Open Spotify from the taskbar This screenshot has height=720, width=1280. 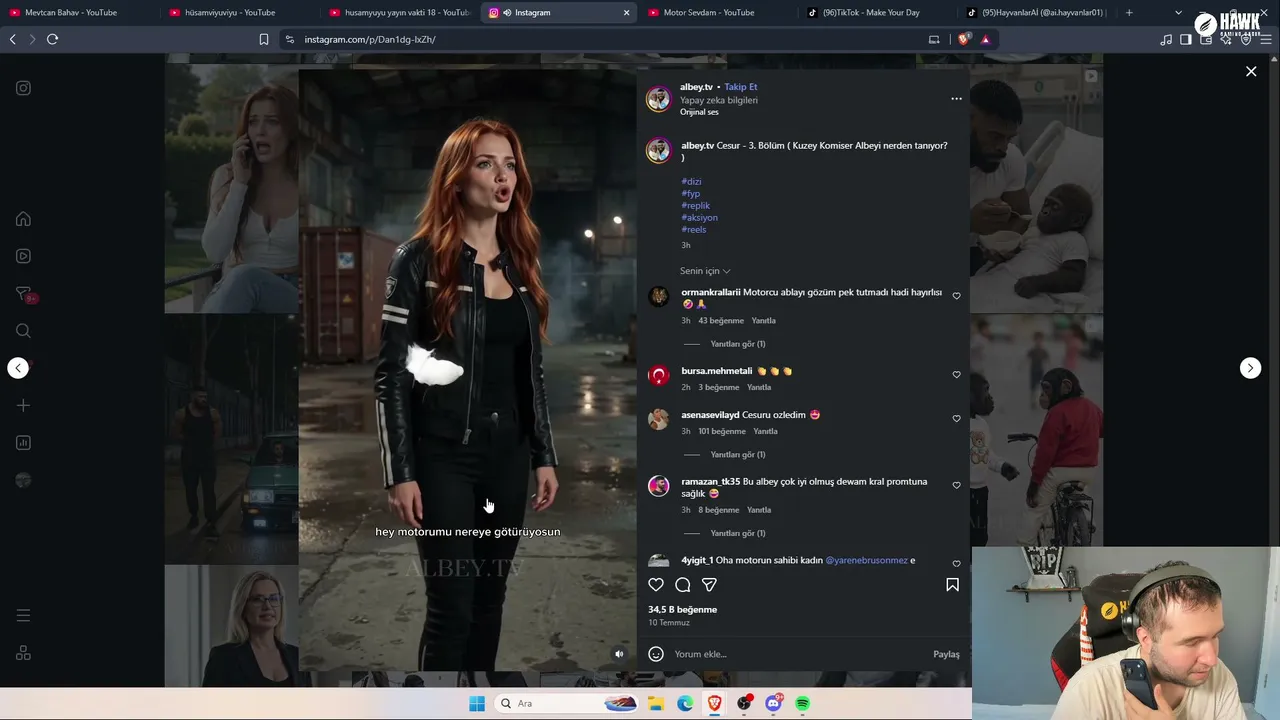click(802, 703)
